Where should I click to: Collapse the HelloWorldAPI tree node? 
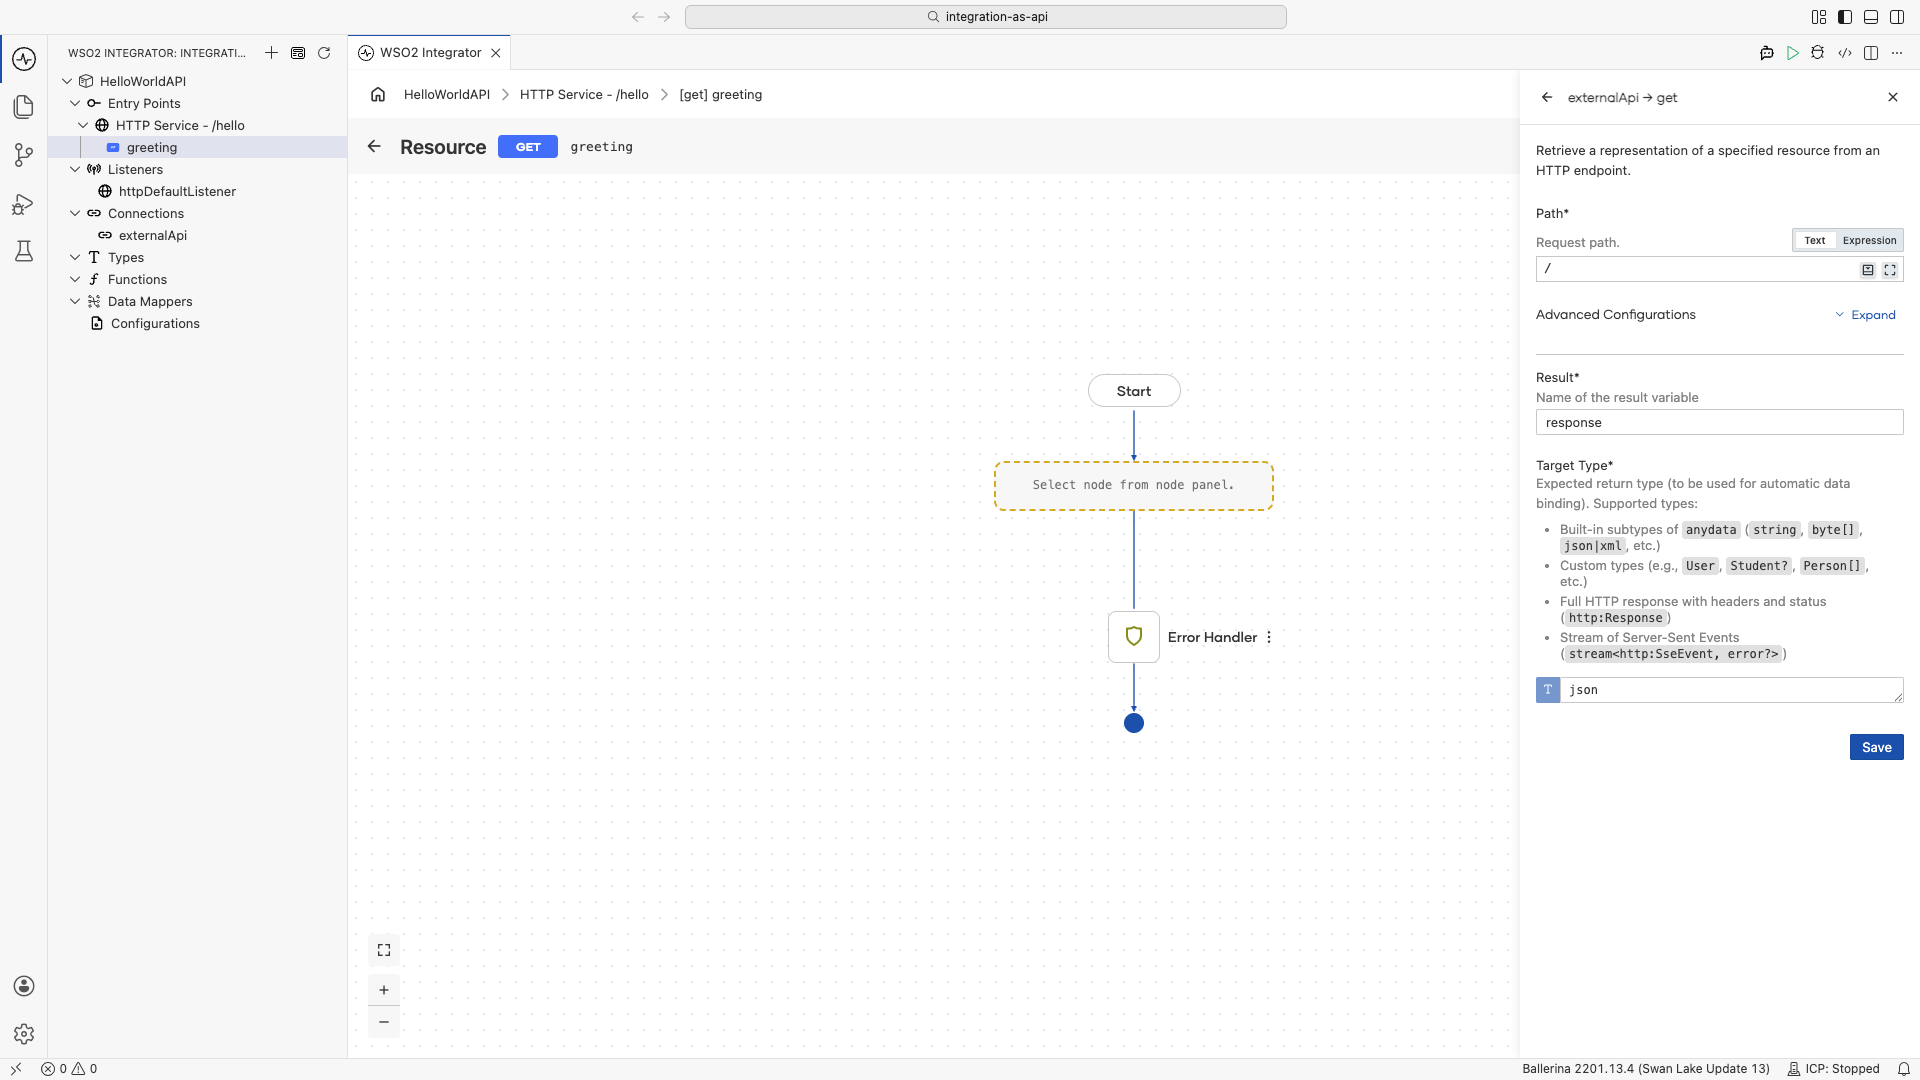pos(67,81)
